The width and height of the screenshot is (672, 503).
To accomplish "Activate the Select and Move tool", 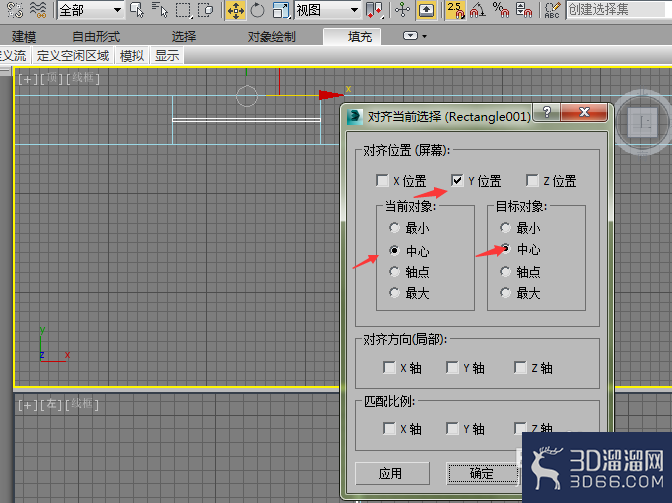I will click(235, 10).
